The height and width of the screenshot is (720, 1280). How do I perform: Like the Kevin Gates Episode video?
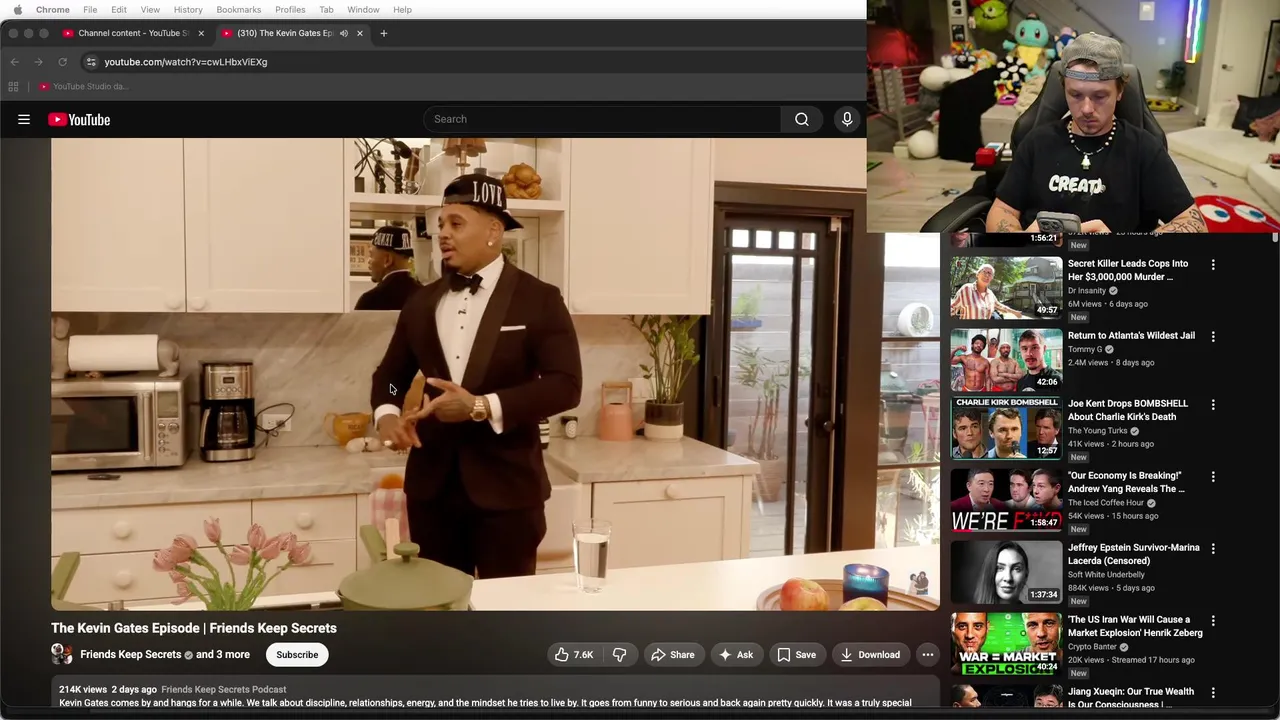(x=573, y=655)
